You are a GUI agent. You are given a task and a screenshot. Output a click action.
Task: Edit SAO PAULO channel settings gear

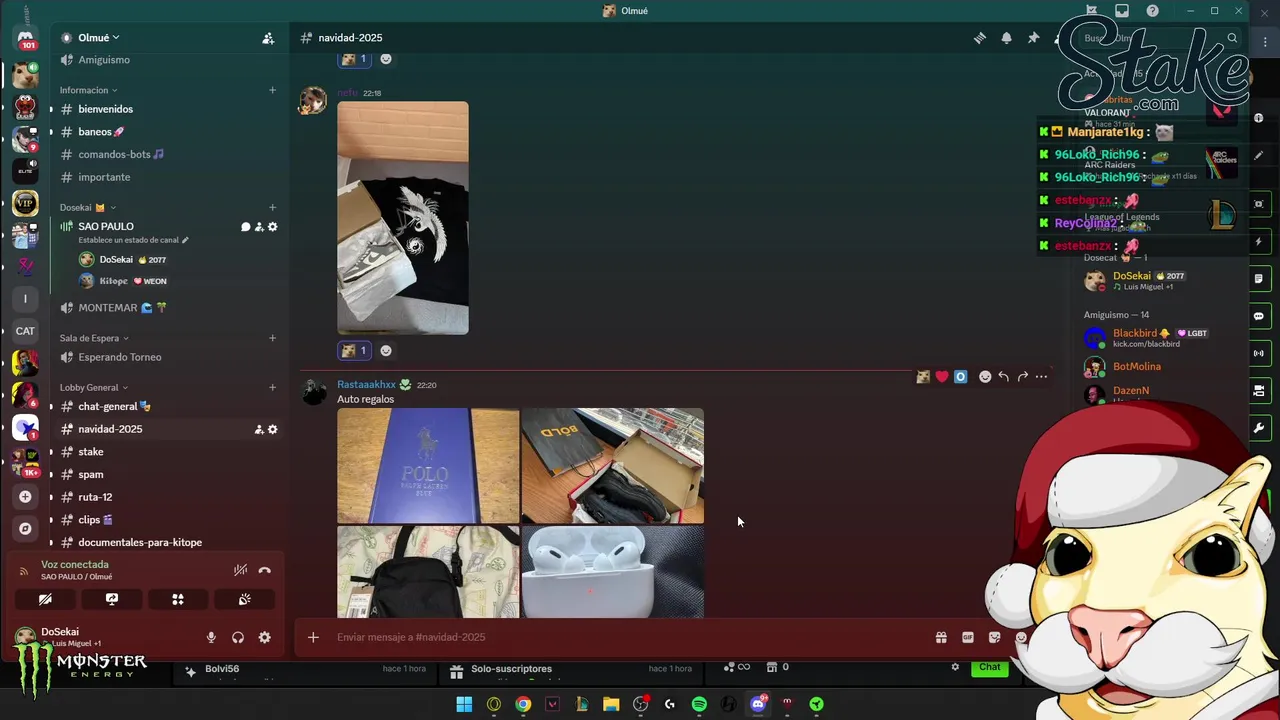pos(272,227)
